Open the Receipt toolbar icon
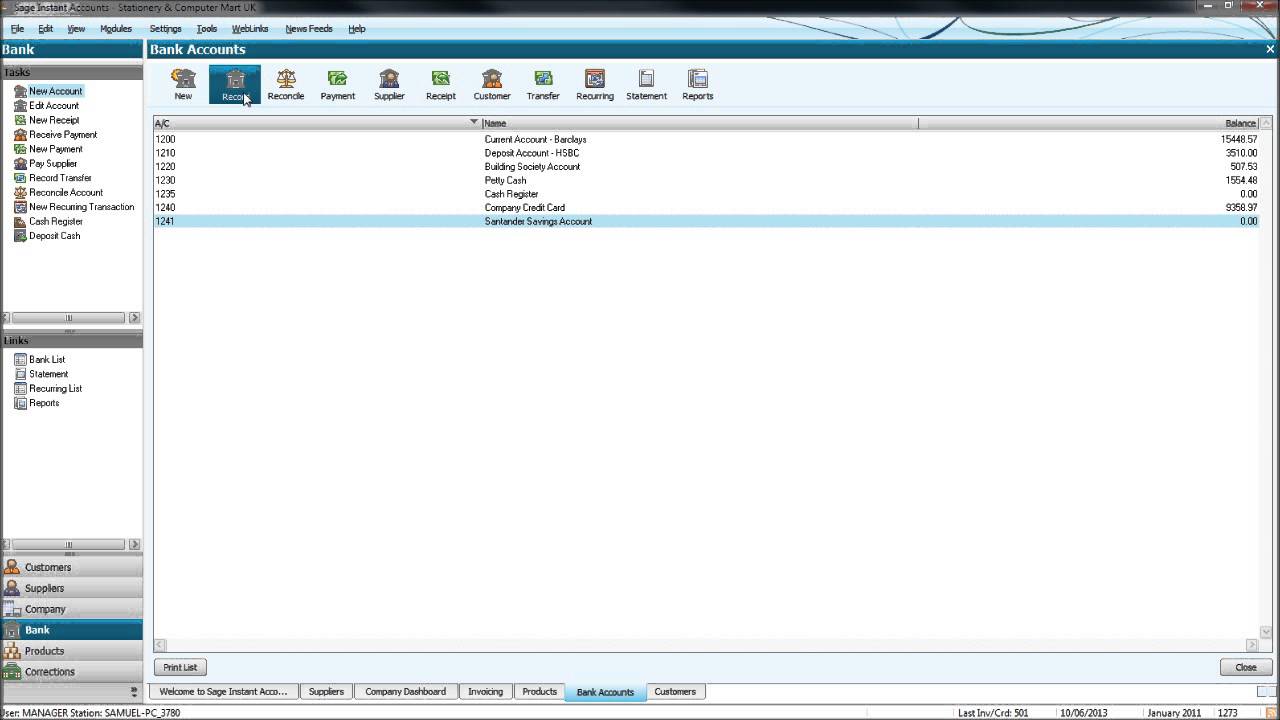 (x=440, y=84)
